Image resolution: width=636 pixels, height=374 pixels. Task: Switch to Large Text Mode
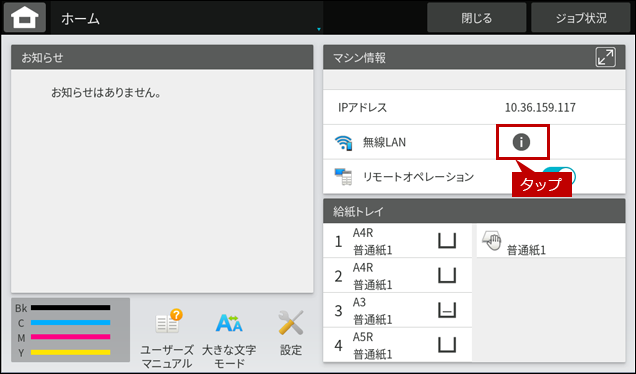pos(229,339)
